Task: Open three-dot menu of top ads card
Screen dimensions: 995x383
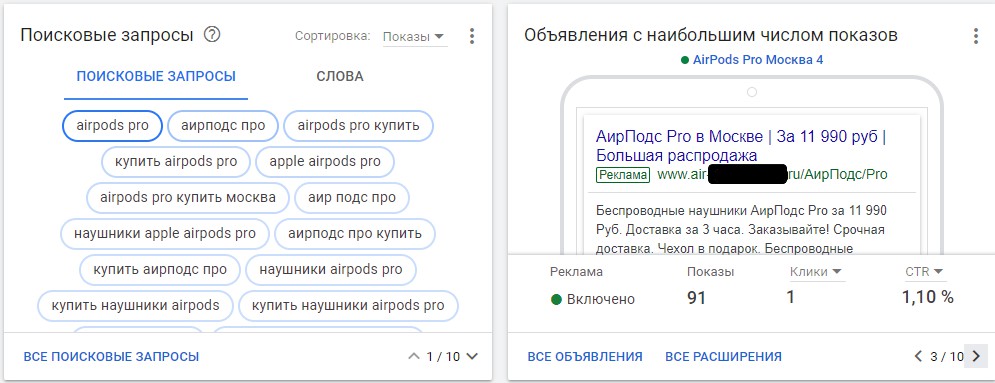Action: [976, 36]
